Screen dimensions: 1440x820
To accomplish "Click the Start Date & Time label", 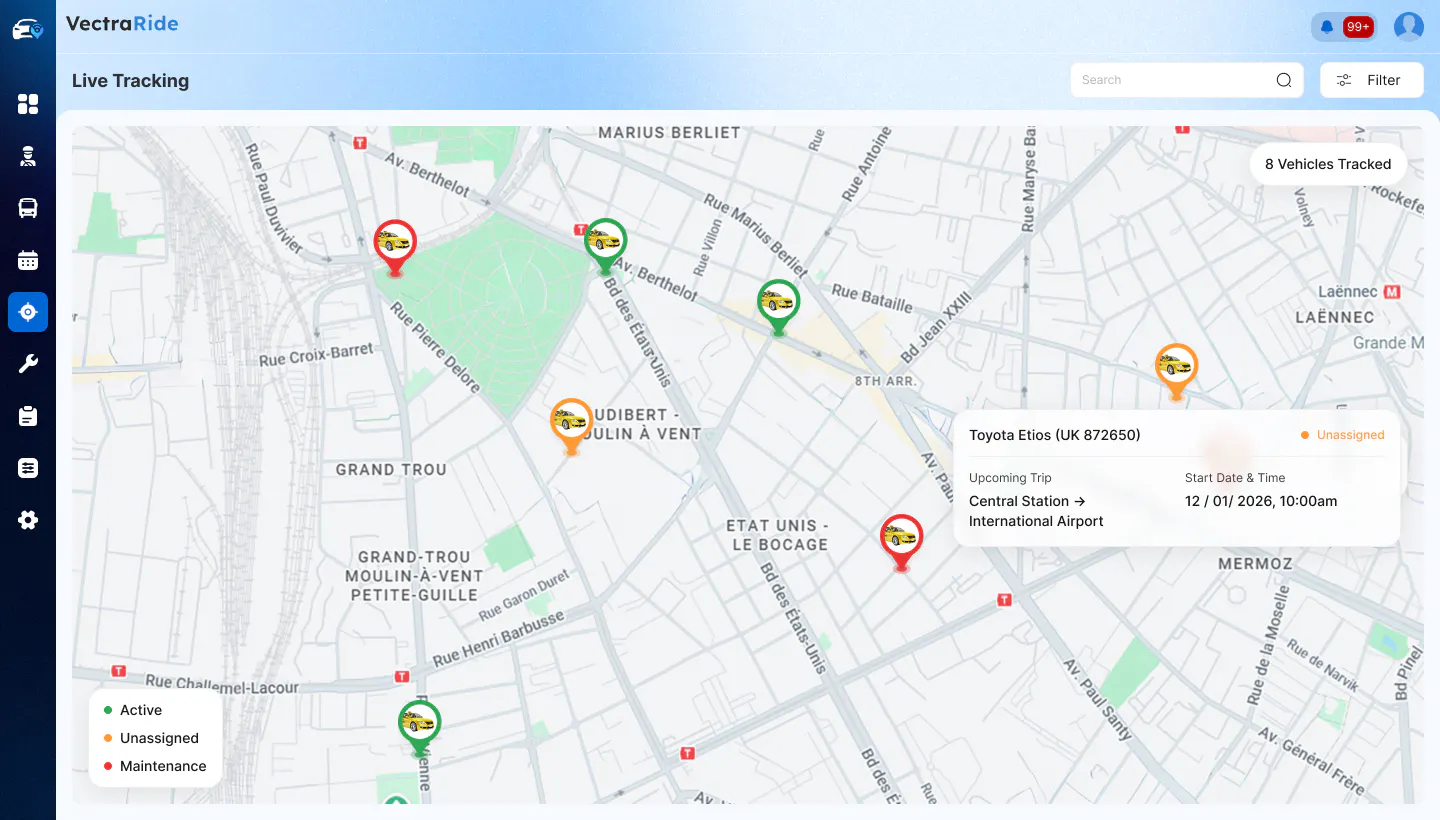I will 1235,478.
